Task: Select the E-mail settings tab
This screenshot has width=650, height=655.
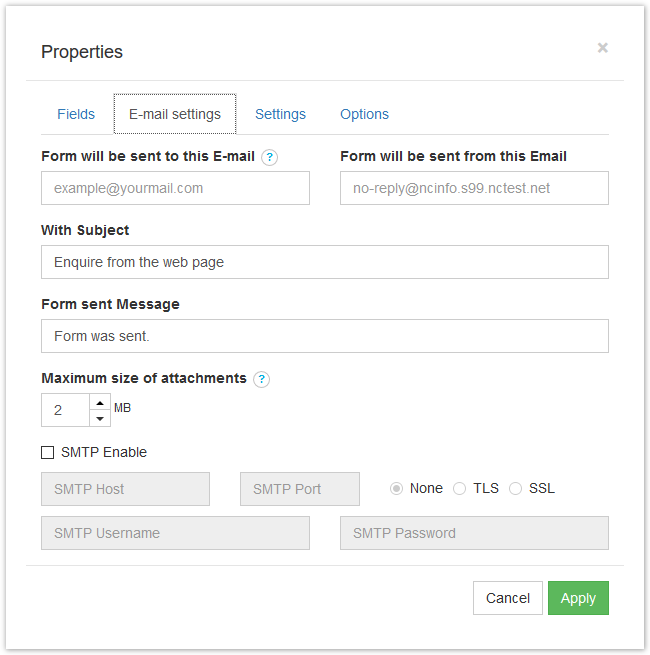Action: [x=175, y=114]
